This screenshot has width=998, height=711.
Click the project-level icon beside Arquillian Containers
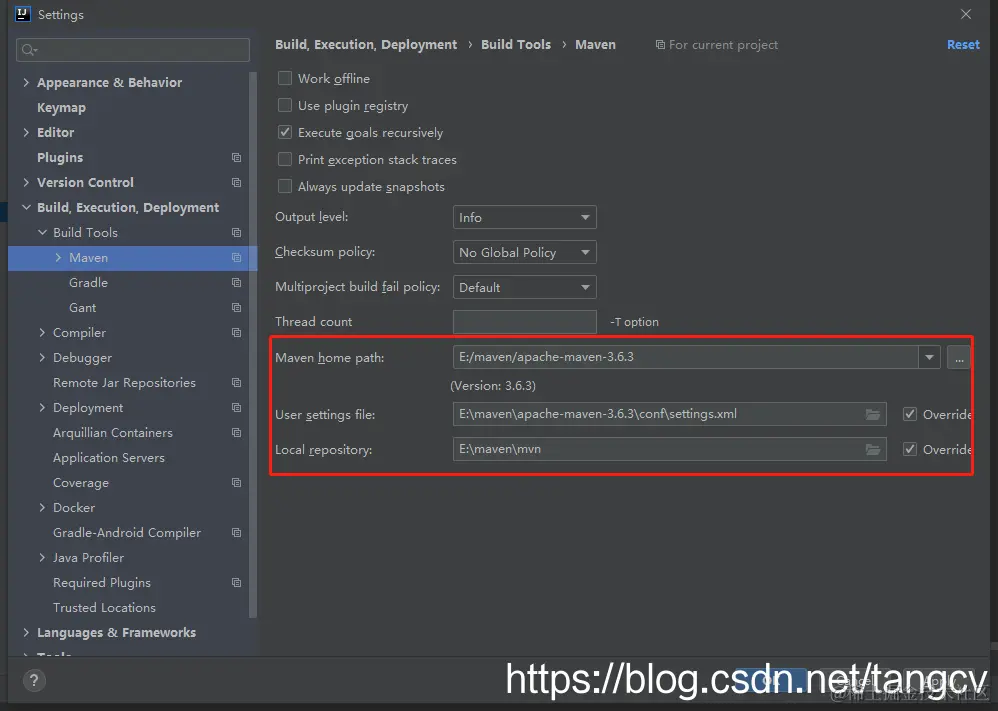pos(236,433)
